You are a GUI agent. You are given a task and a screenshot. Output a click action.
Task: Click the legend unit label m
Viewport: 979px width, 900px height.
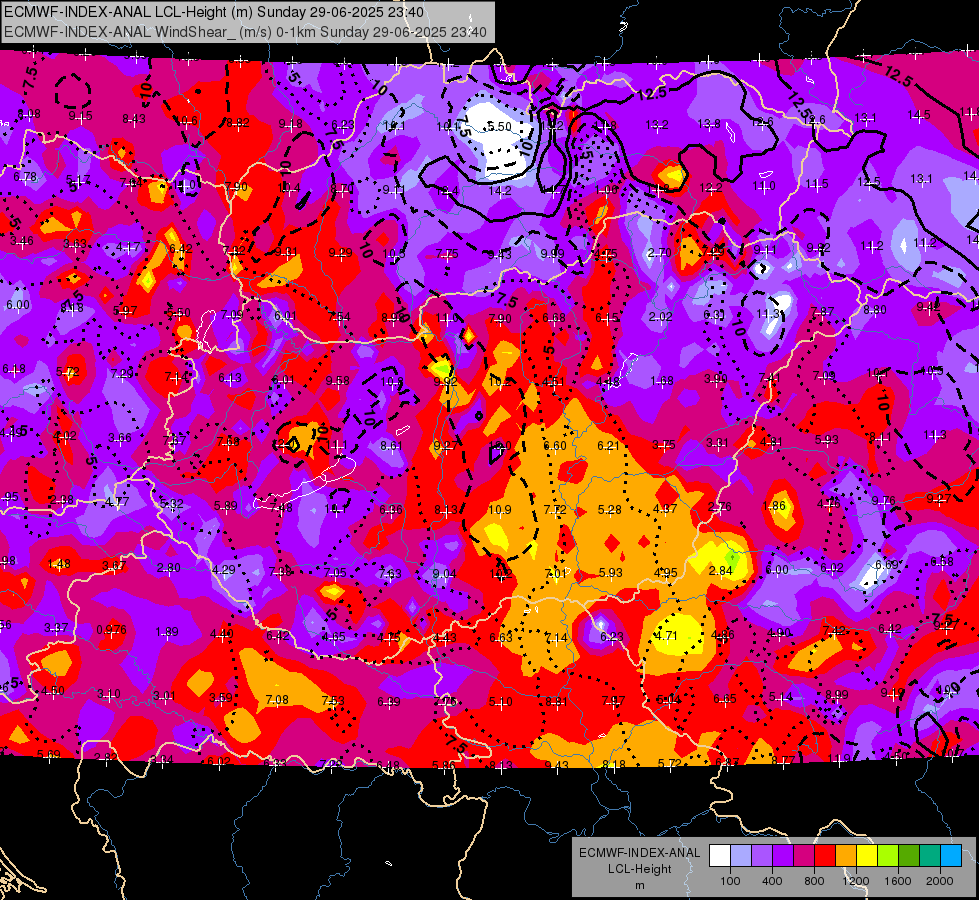(639, 885)
